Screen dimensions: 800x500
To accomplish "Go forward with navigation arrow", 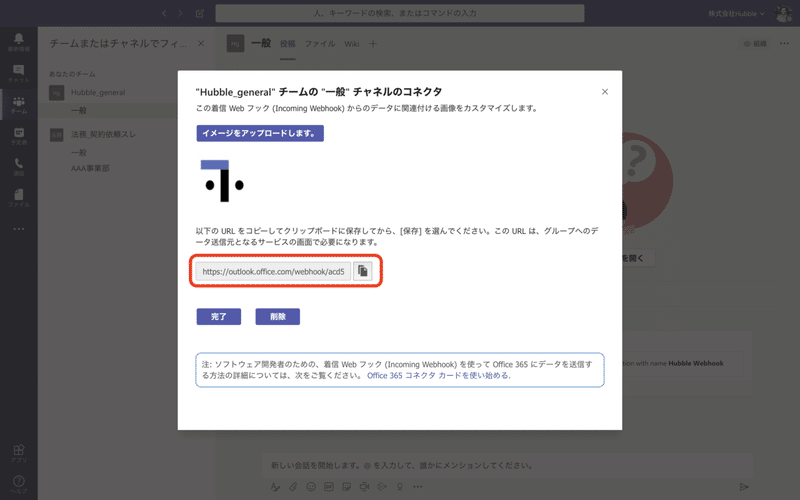I will coord(180,14).
